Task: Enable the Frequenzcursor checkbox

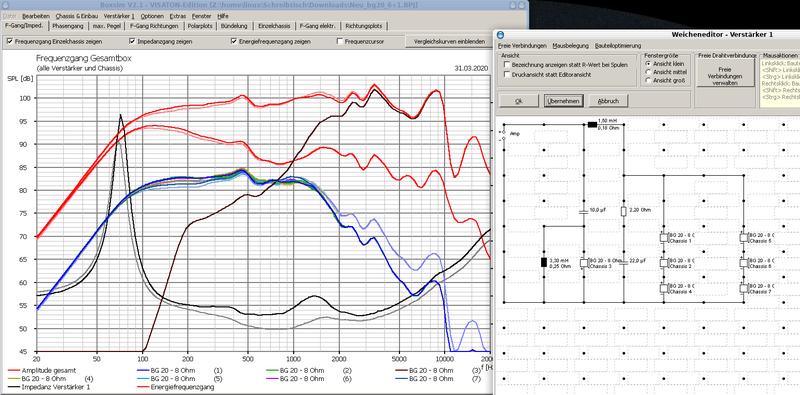Action: click(340, 41)
